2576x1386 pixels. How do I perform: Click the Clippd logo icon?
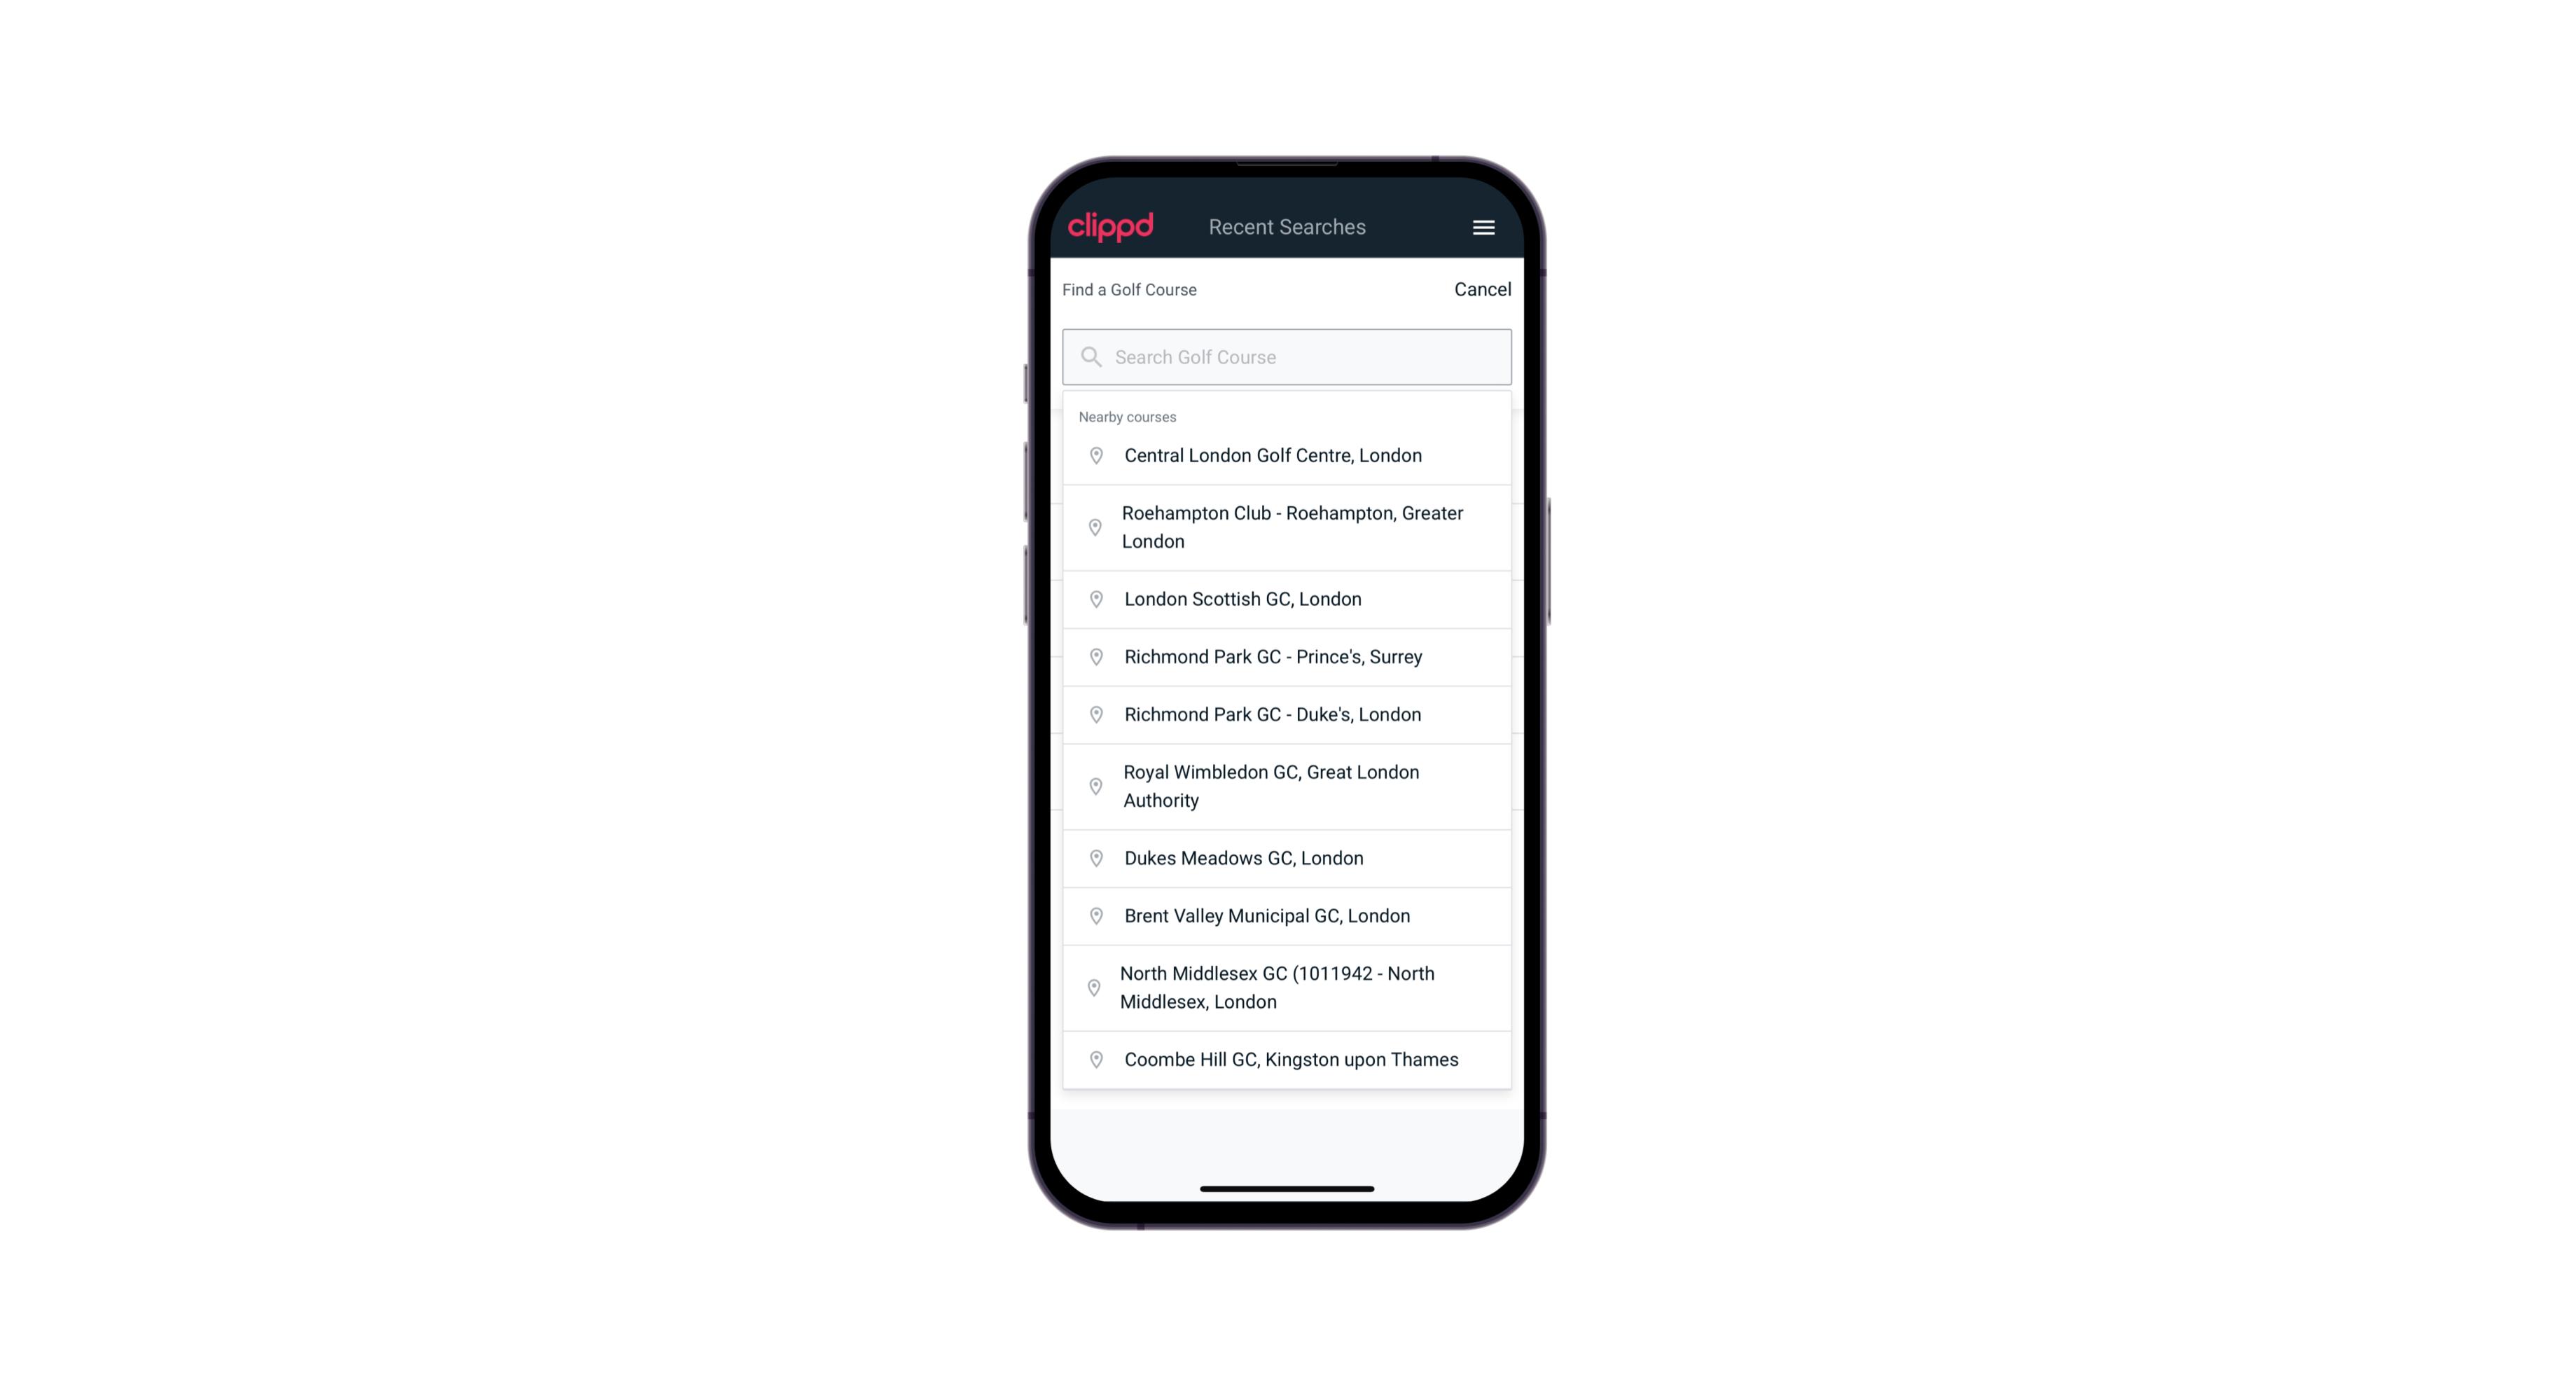pyautogui.click(x=1112, y=227)
